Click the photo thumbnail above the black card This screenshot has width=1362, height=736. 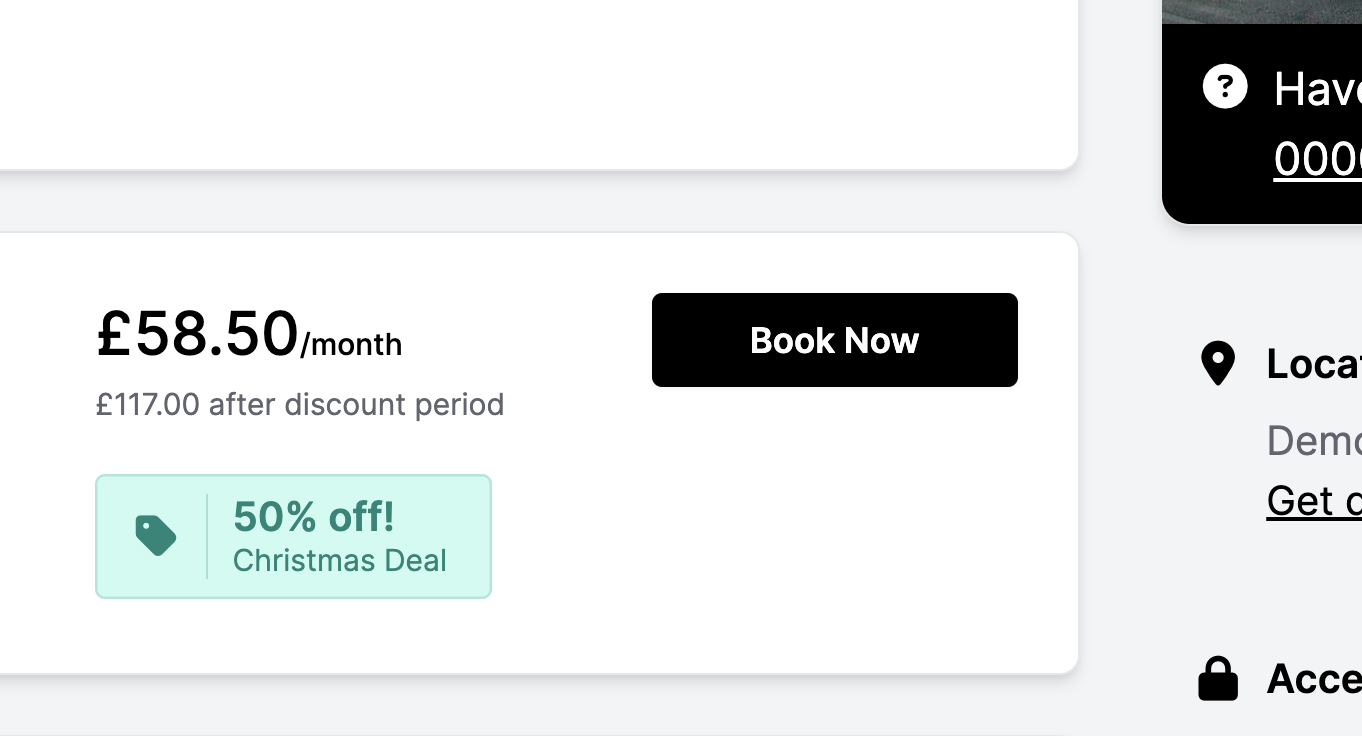pyautogui.click(x=1262, y=10)
